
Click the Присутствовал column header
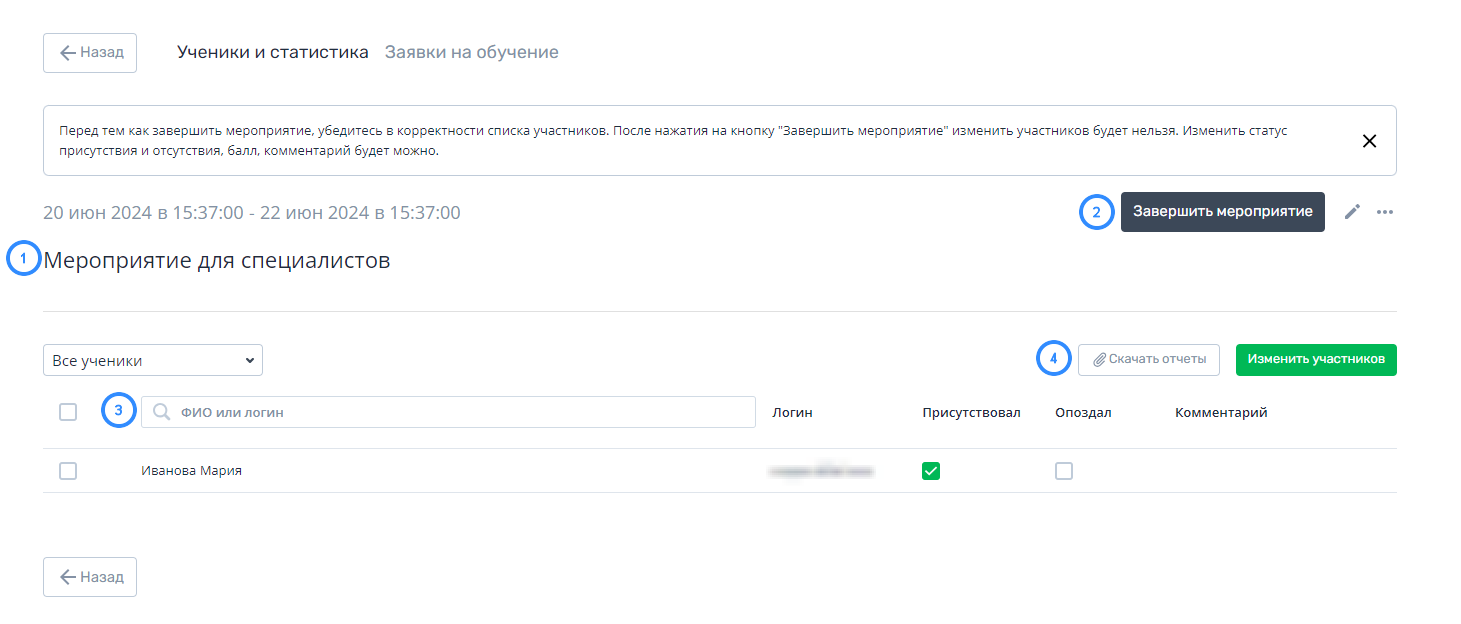pos(971,413)
